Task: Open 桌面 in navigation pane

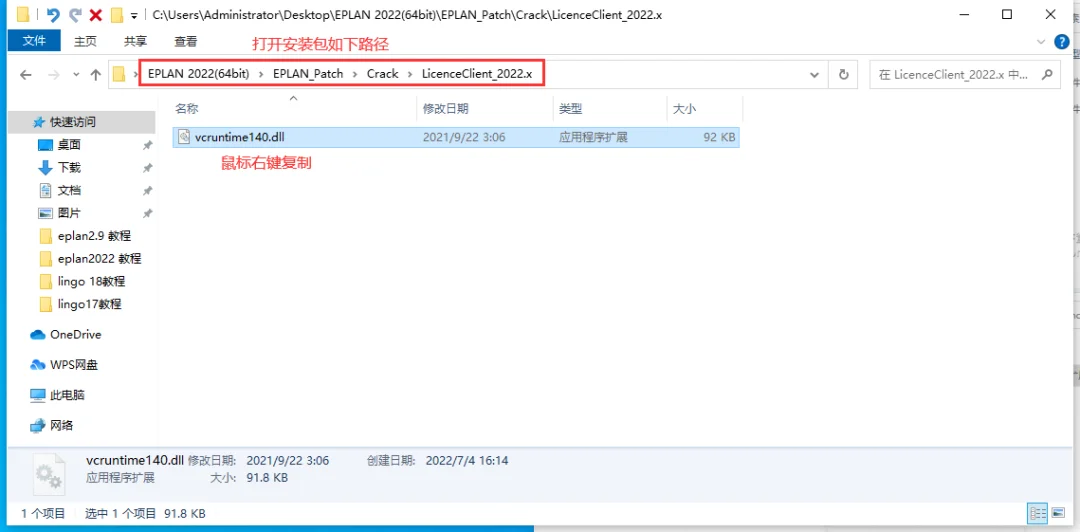Action: 69,145
